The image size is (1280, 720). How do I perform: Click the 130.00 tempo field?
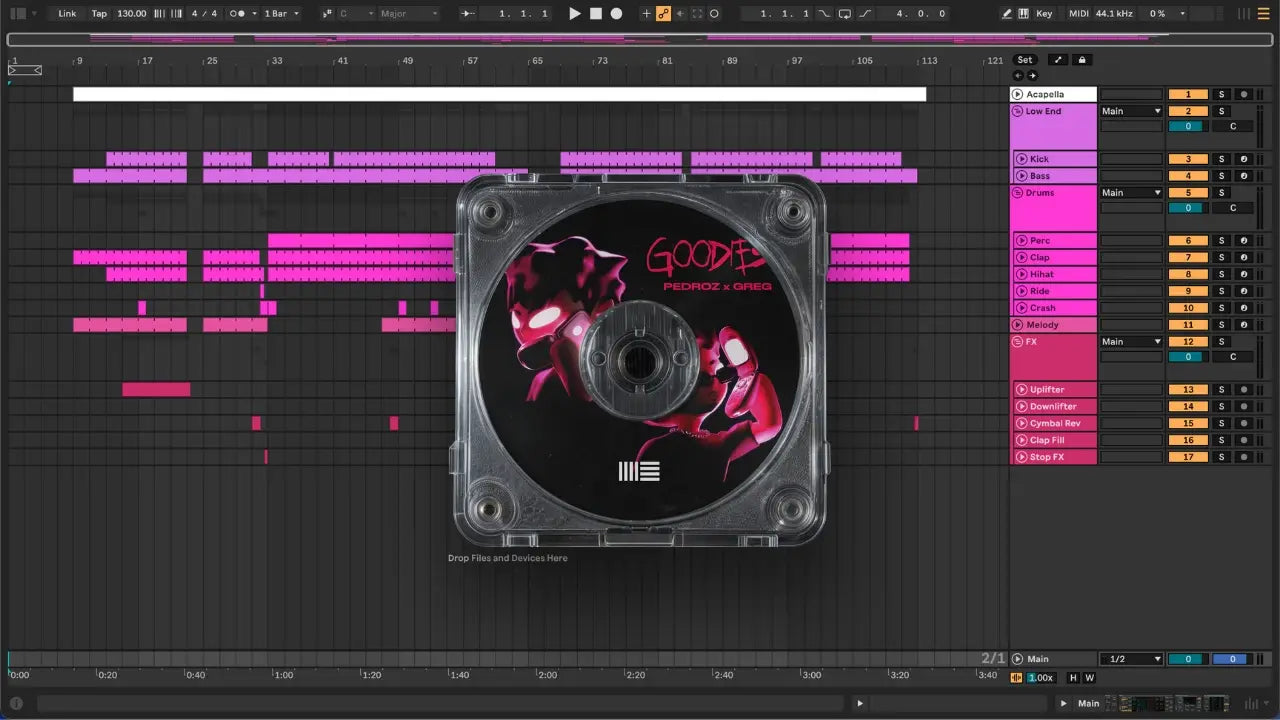(x=131, y=14)
